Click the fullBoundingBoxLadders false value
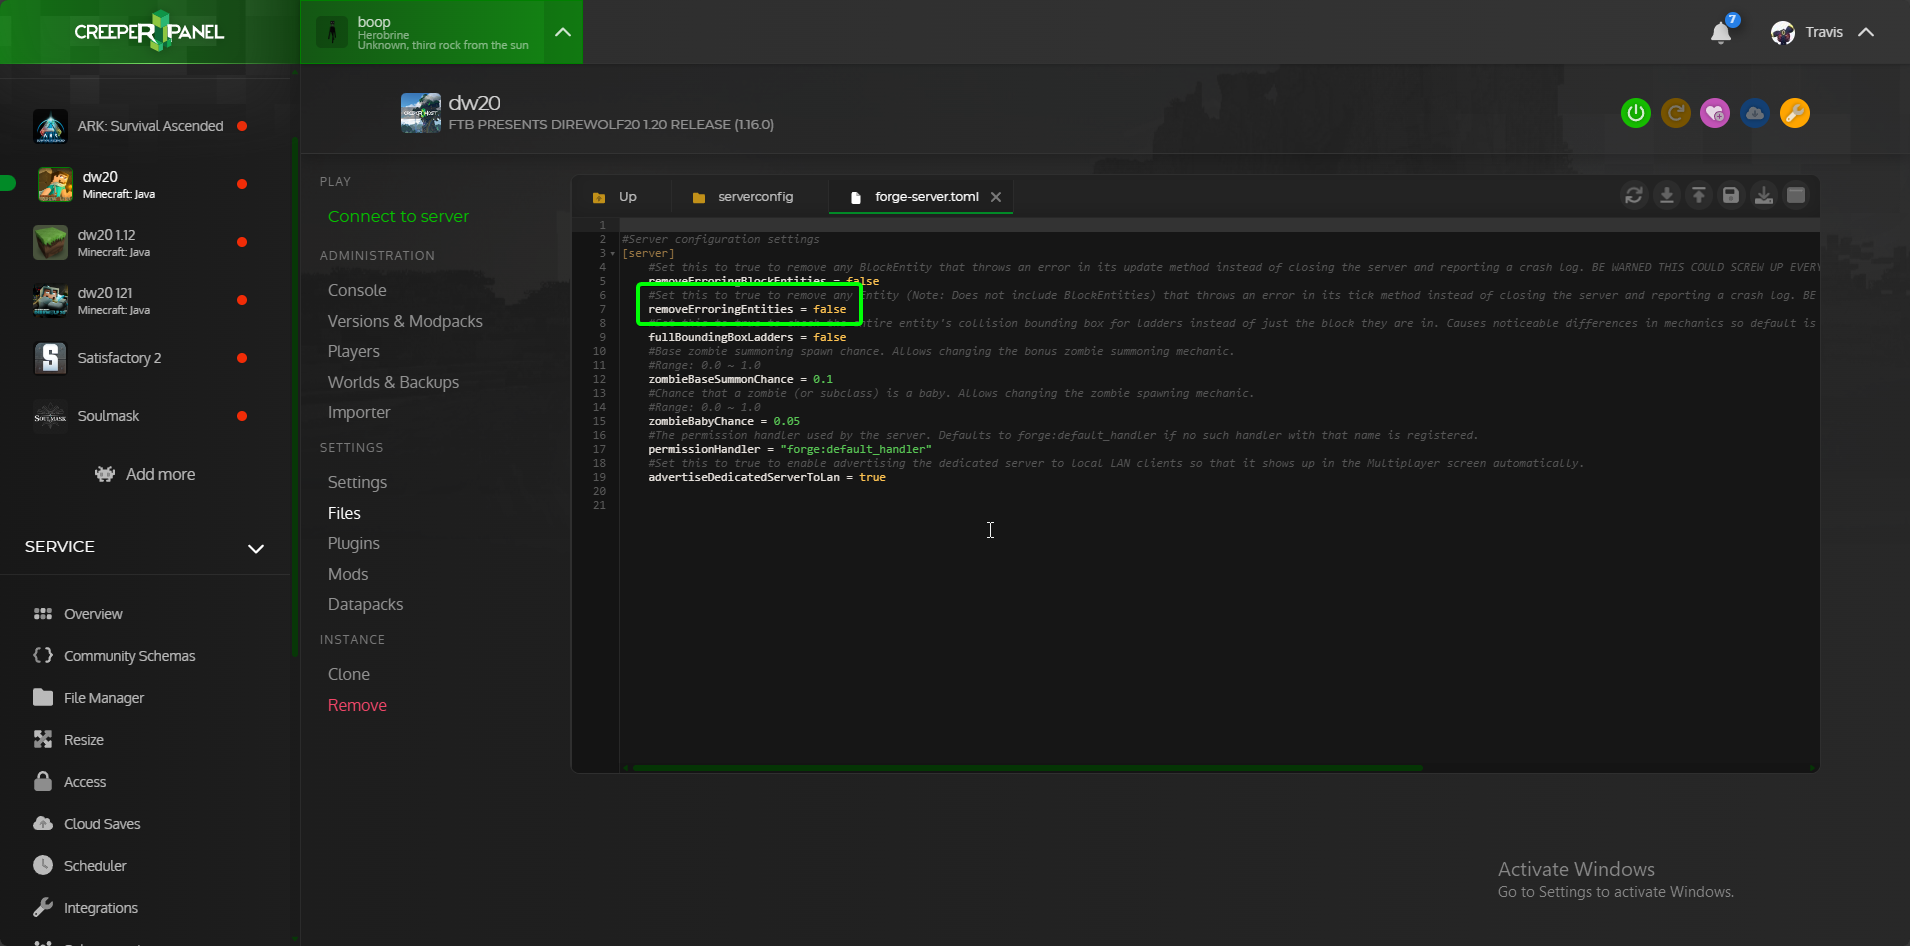The width and height of the screenshot is (1910, 946). pyautogui.click(x=830, y=337)
